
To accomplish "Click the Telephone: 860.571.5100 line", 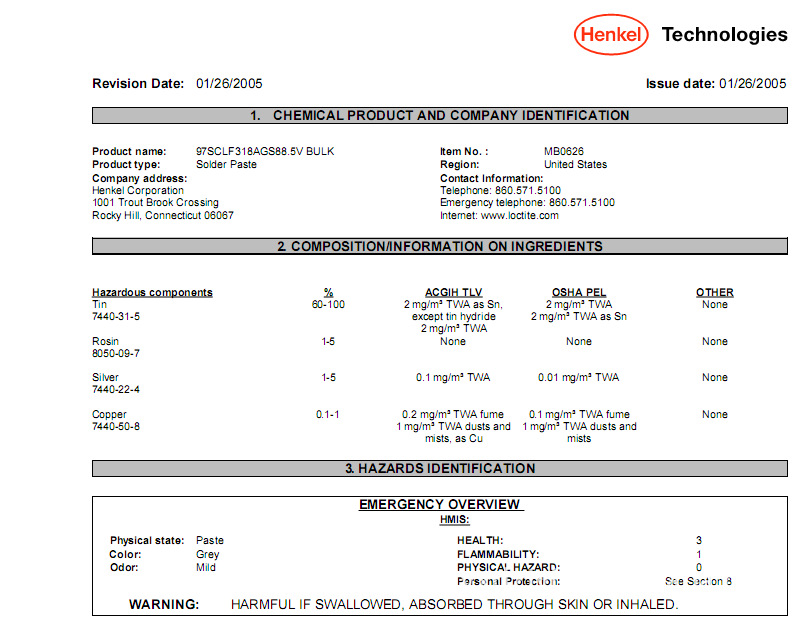I will [x=500, y=190].
